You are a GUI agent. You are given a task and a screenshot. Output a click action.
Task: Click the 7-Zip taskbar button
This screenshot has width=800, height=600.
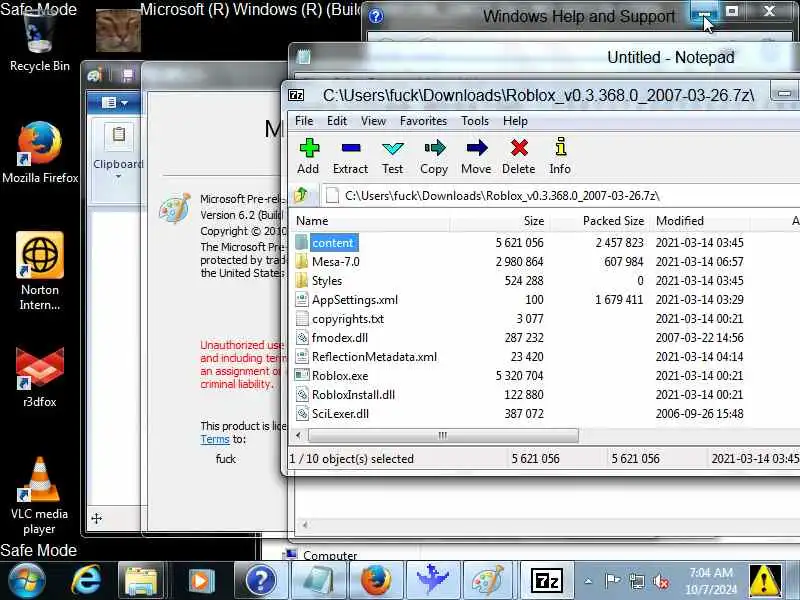pos(546,580)
